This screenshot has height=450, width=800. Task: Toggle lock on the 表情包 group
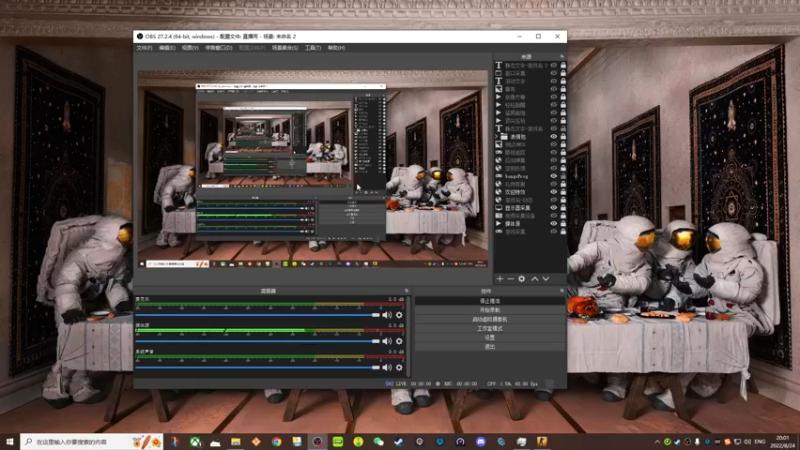tap(563, 137)
